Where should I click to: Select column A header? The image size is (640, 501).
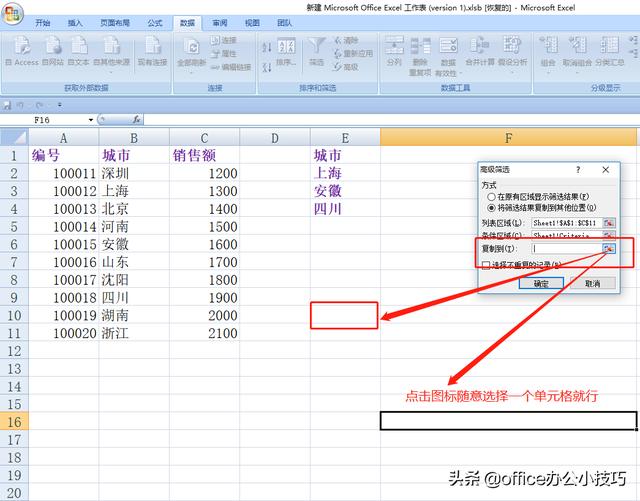(63, 138)
